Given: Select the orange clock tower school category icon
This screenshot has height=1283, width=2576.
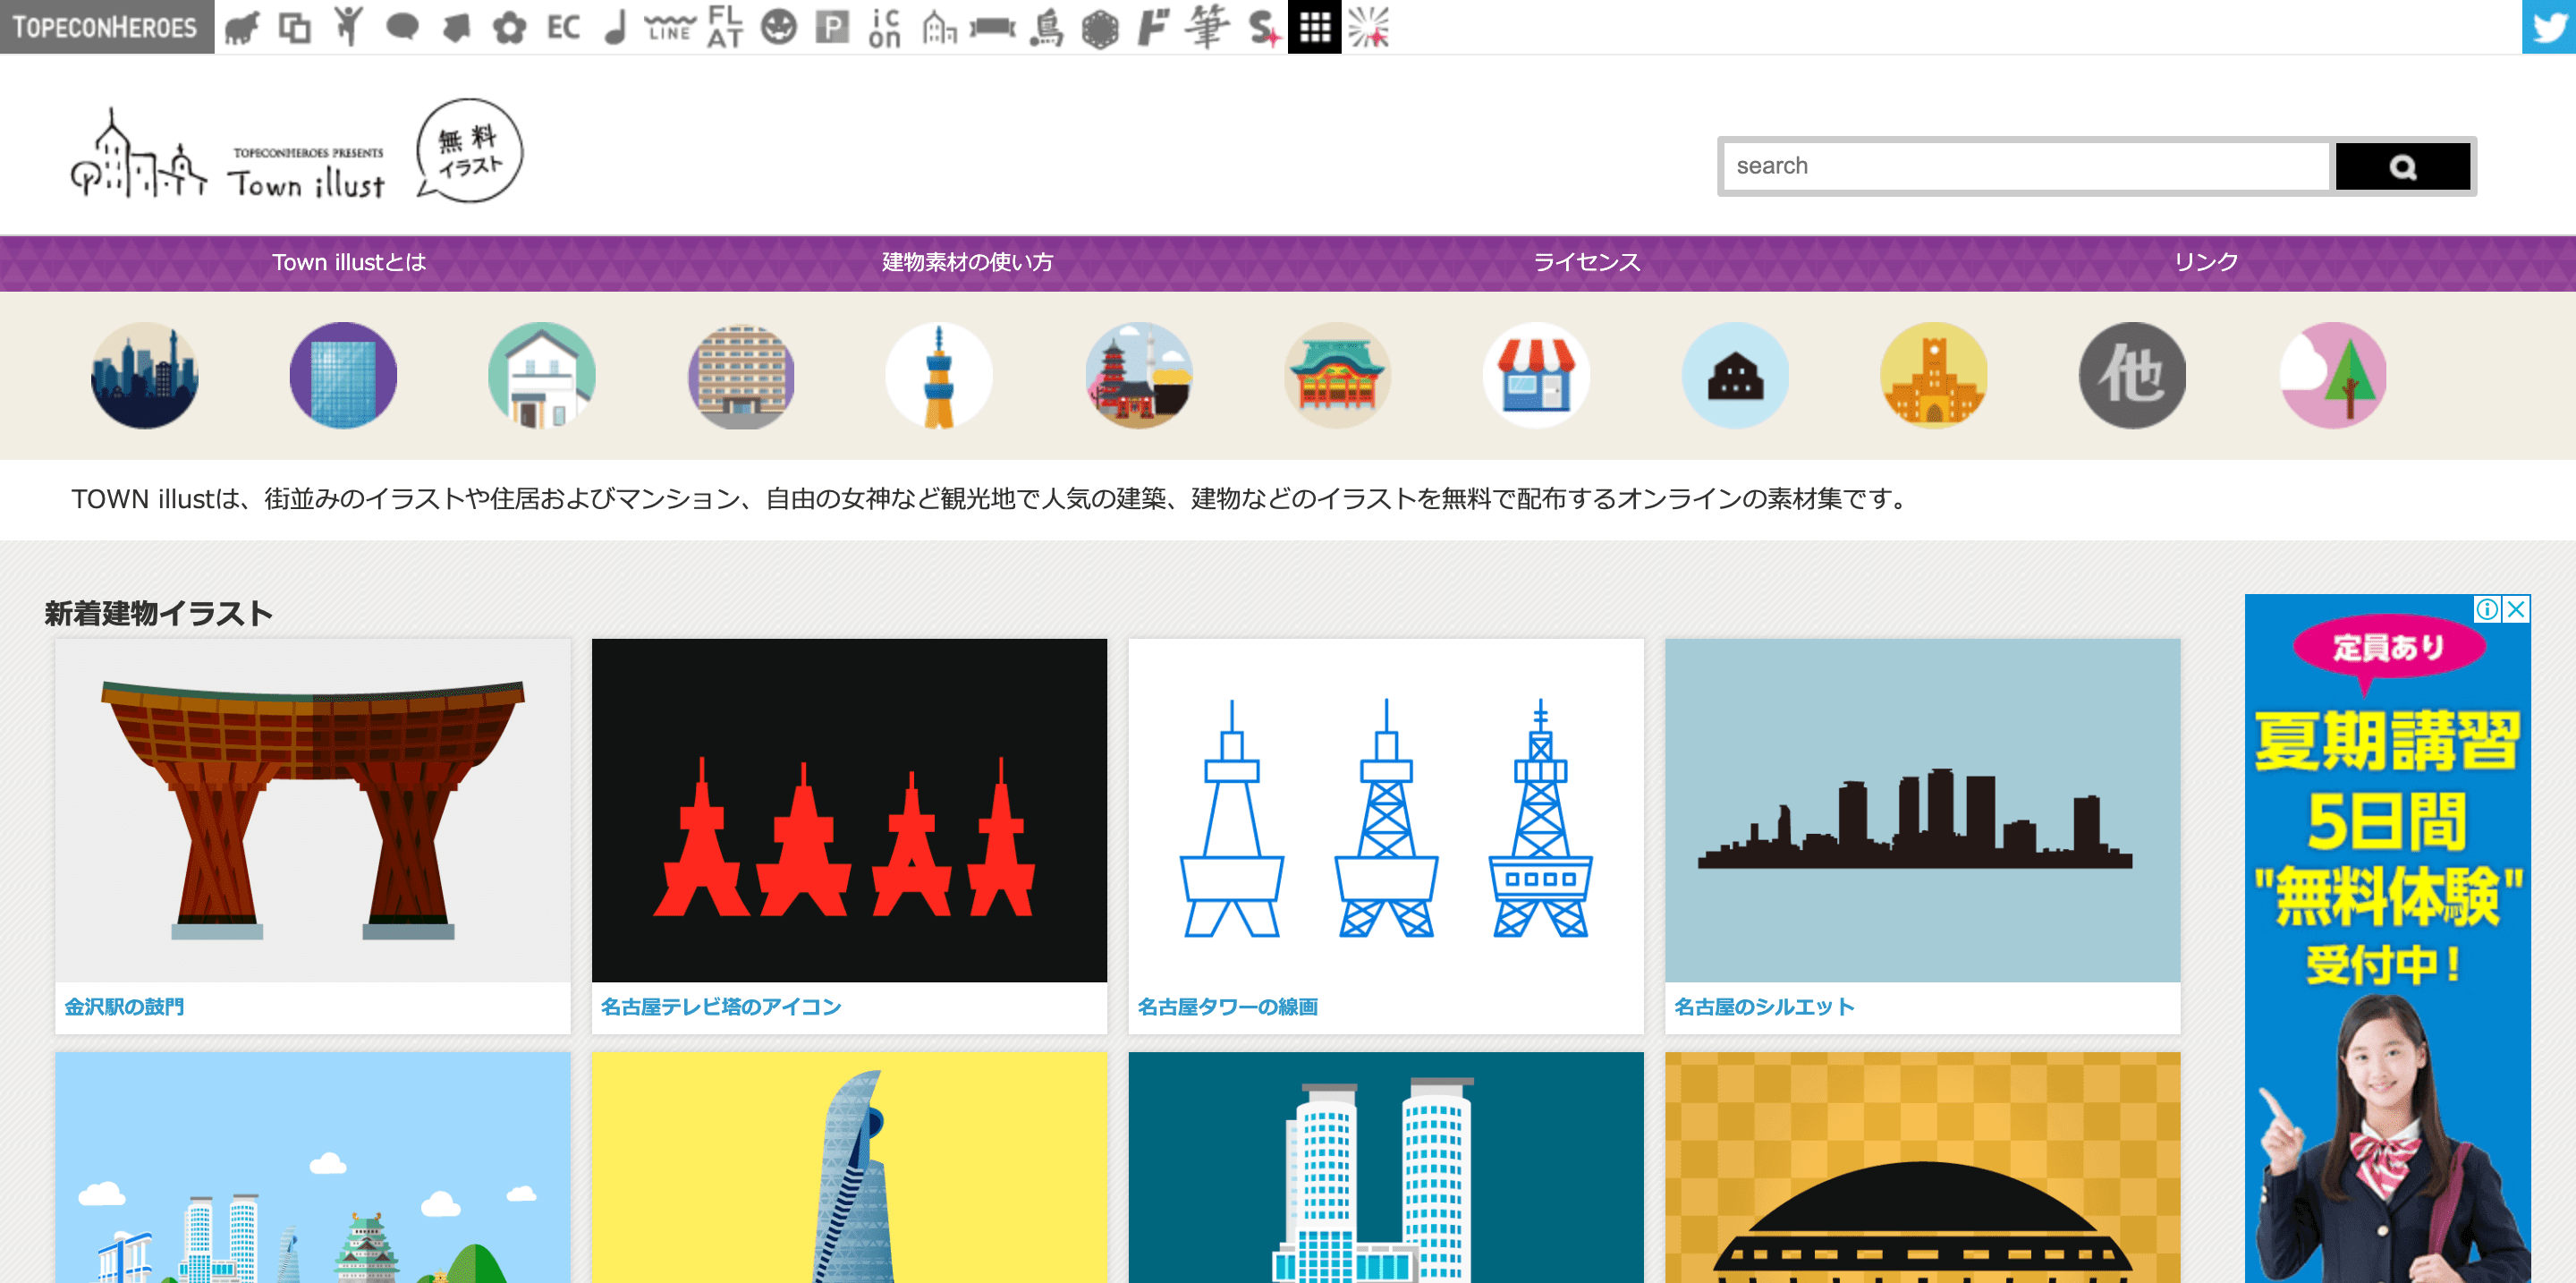Looking at the screenshot, I should tap(1934, 376).
